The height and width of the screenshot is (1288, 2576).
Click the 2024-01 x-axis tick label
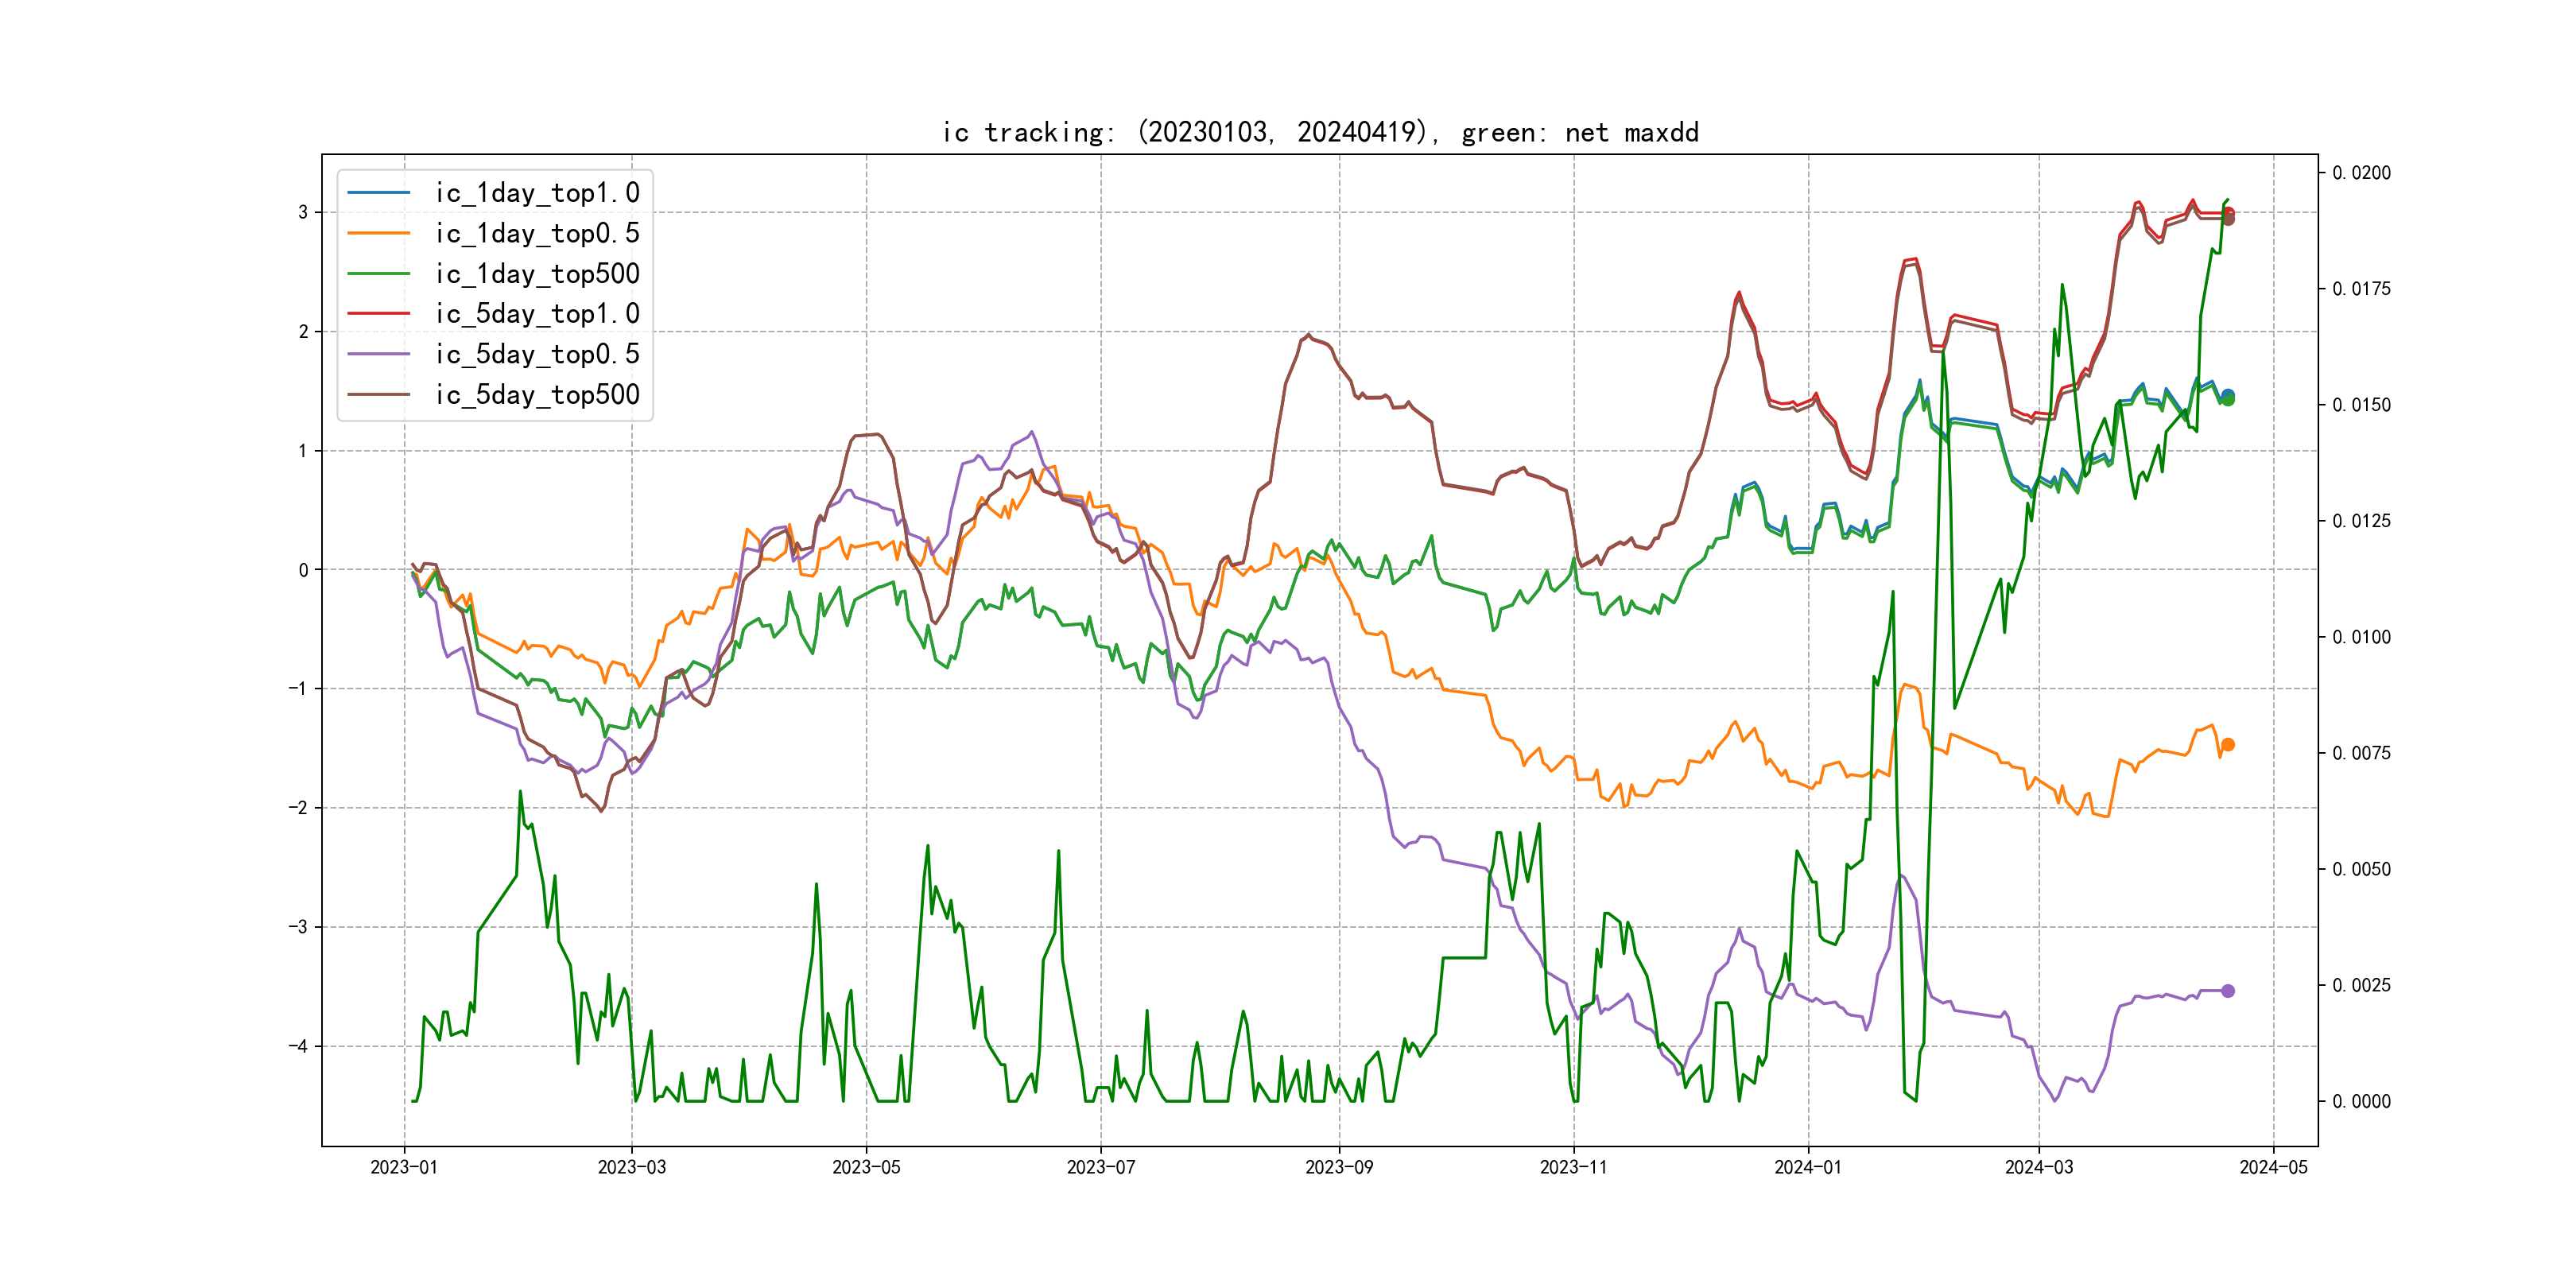(x=1808, y=1167)
